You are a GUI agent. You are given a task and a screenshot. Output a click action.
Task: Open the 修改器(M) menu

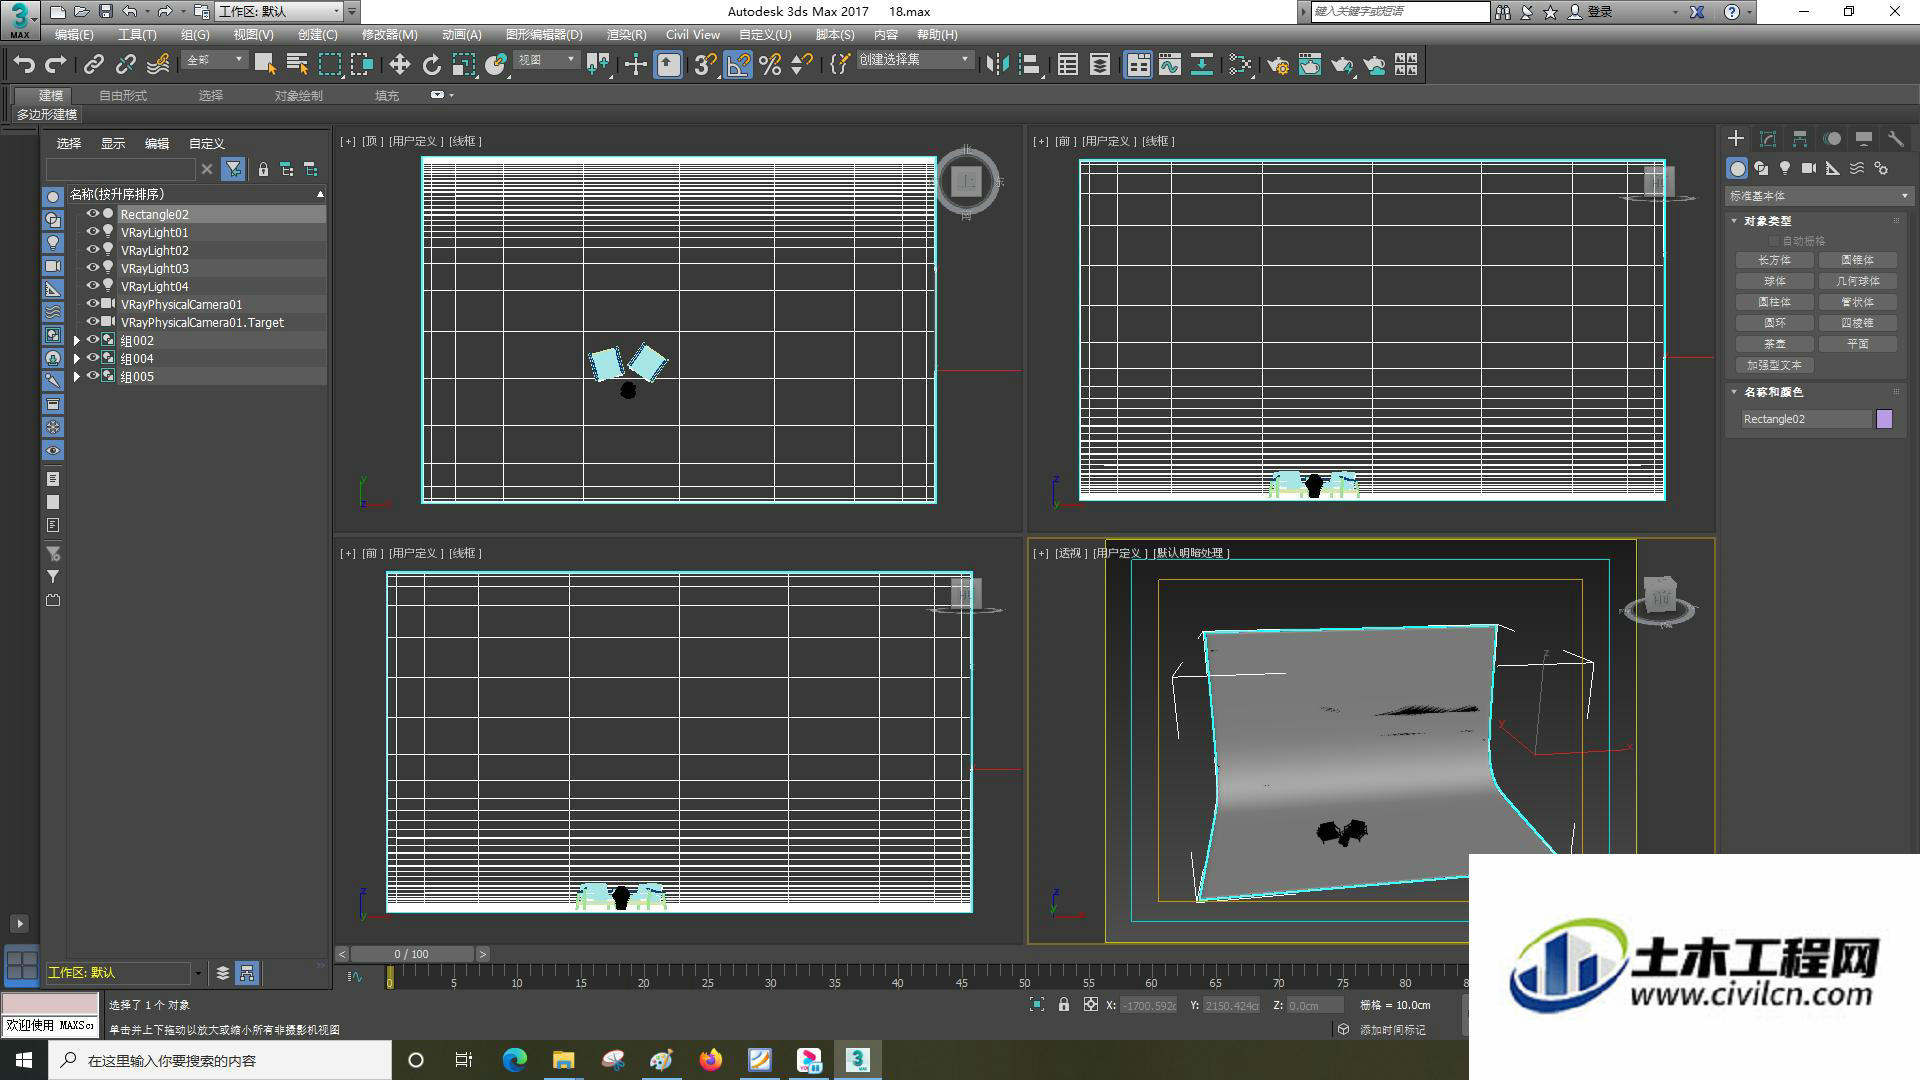389,35
